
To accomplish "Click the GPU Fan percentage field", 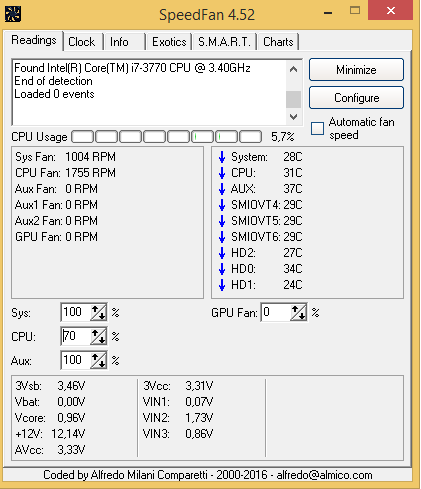I will coord(276,312).
